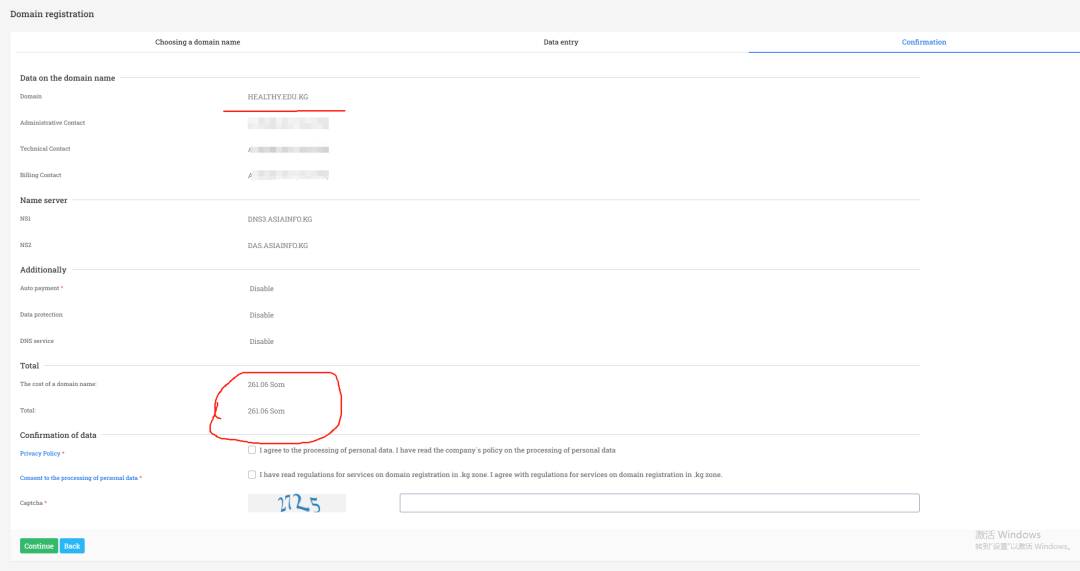The width and height of the screenshot is (1080, 571).
Task: Check the personal data processing agreement checkbox
Action: click(252, 450)
